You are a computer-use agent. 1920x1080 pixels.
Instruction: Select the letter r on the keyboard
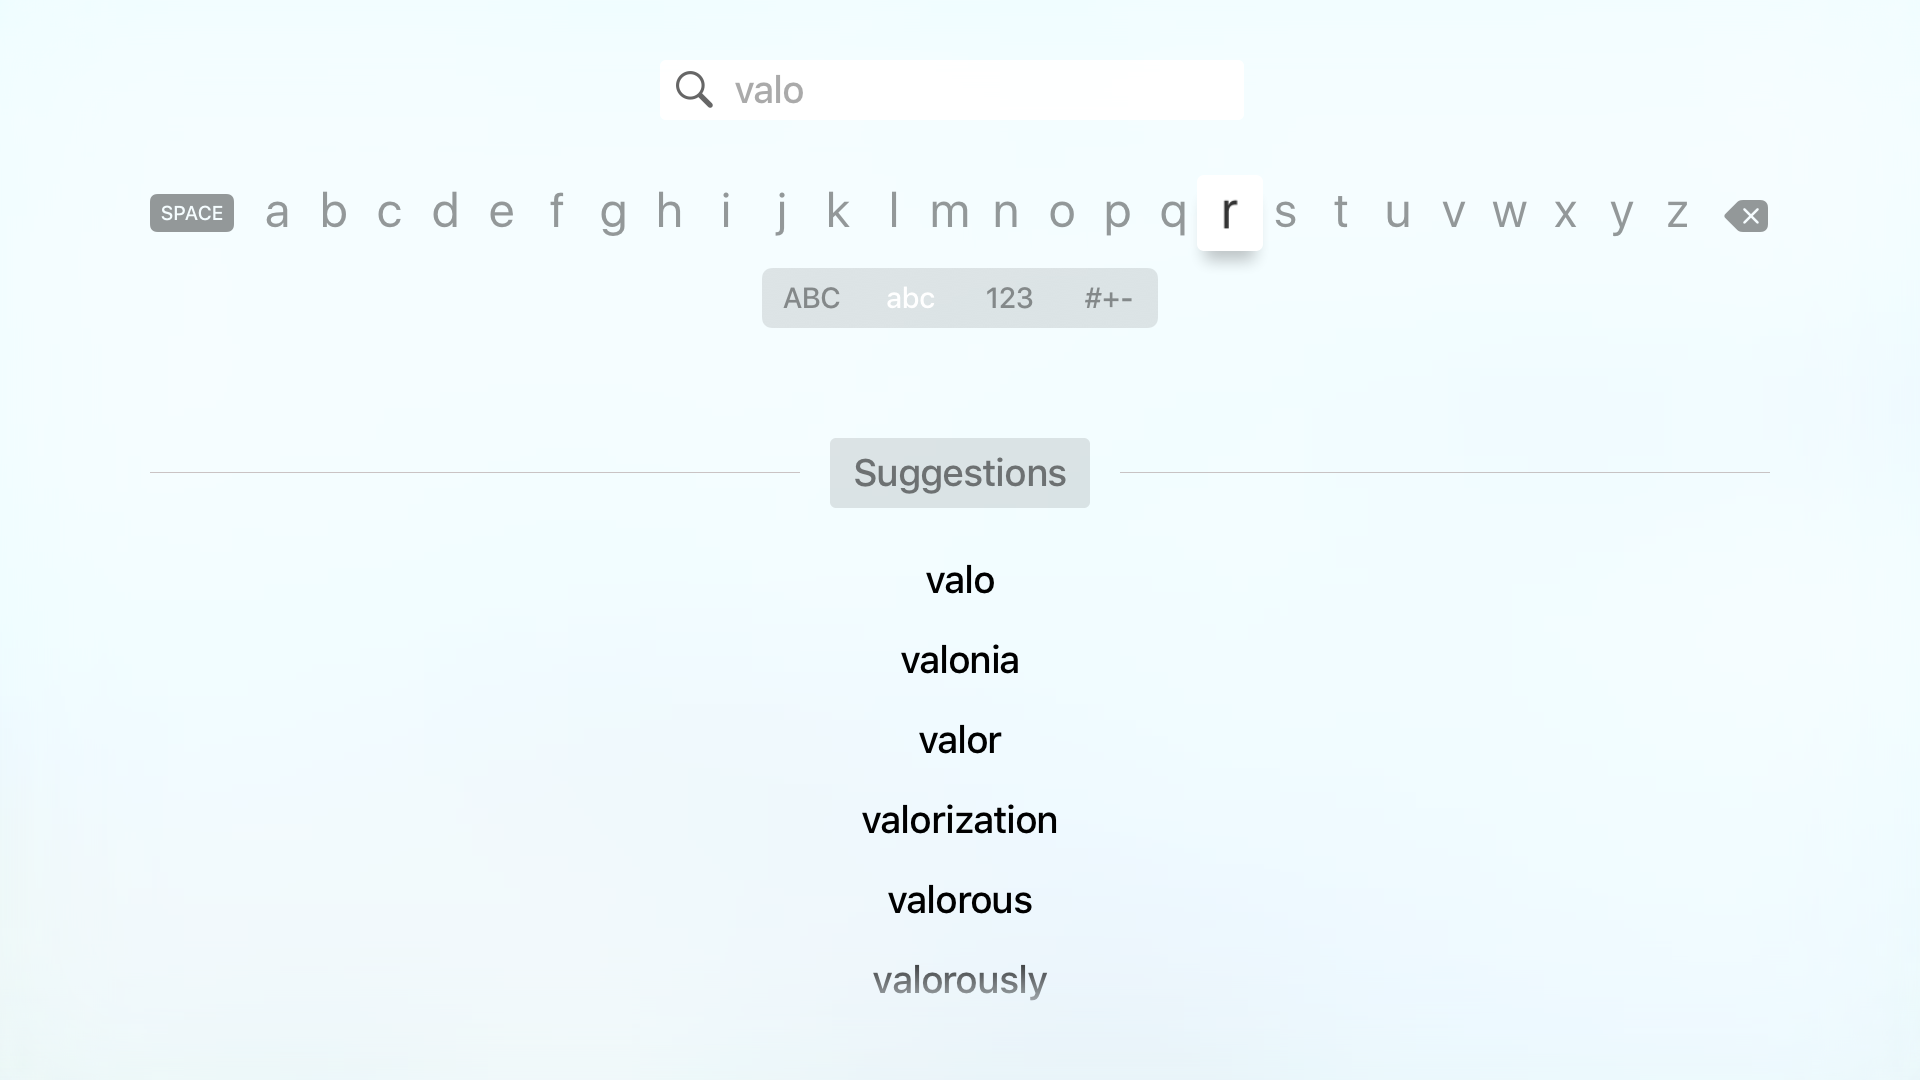point(1230,212)
